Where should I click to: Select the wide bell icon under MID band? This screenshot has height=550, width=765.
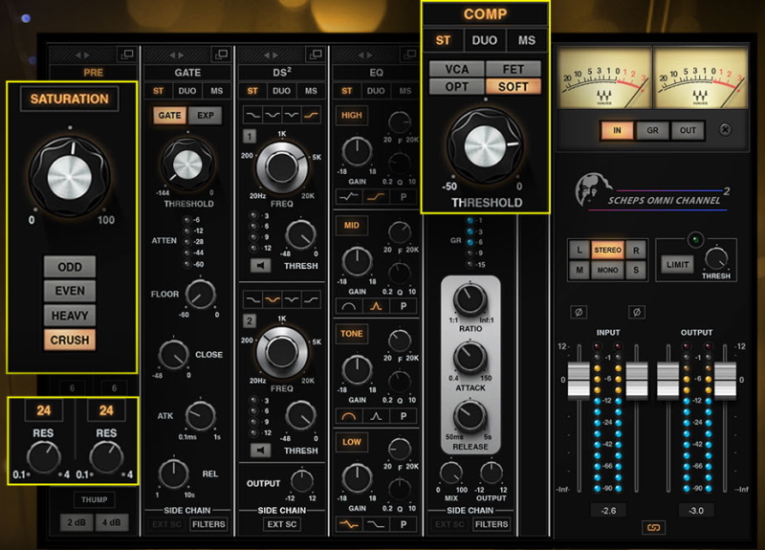348,306
